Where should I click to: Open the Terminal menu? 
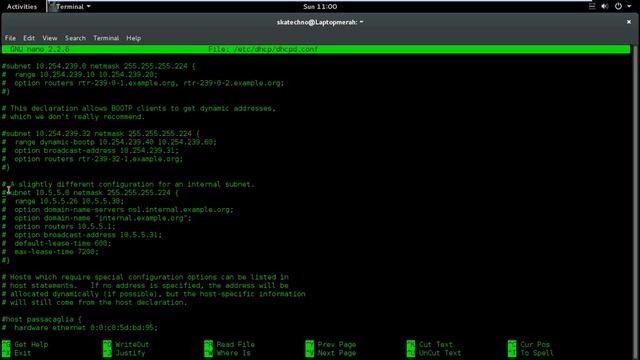[x=106, y=38]
